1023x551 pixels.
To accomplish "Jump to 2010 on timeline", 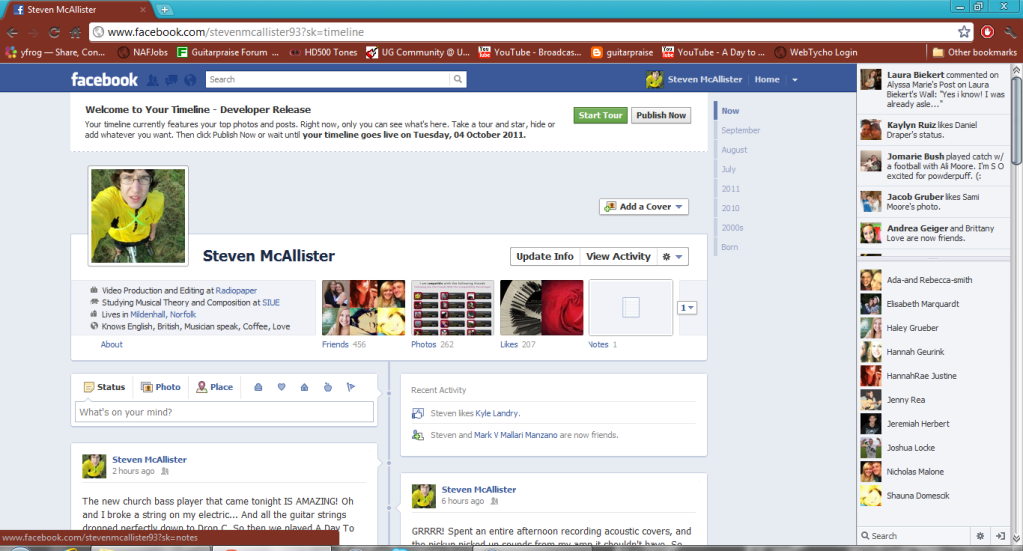I will (730, 208).
